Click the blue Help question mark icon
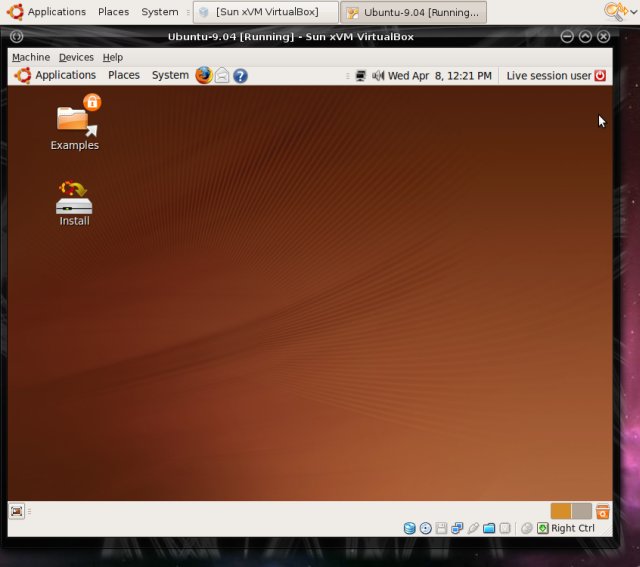This screenshot has width=640, height=567. (240, 75)
